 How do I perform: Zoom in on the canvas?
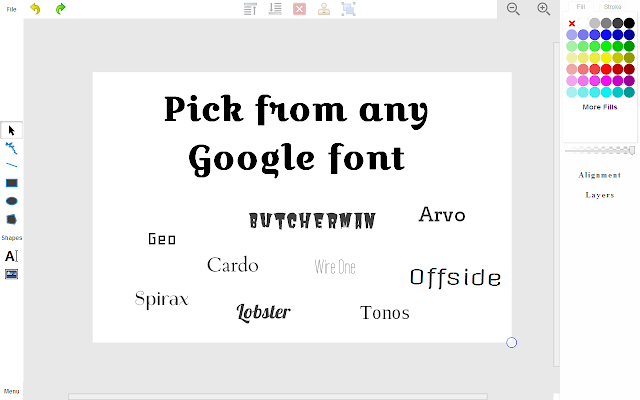pyautogui.click(x=544, y=9)
